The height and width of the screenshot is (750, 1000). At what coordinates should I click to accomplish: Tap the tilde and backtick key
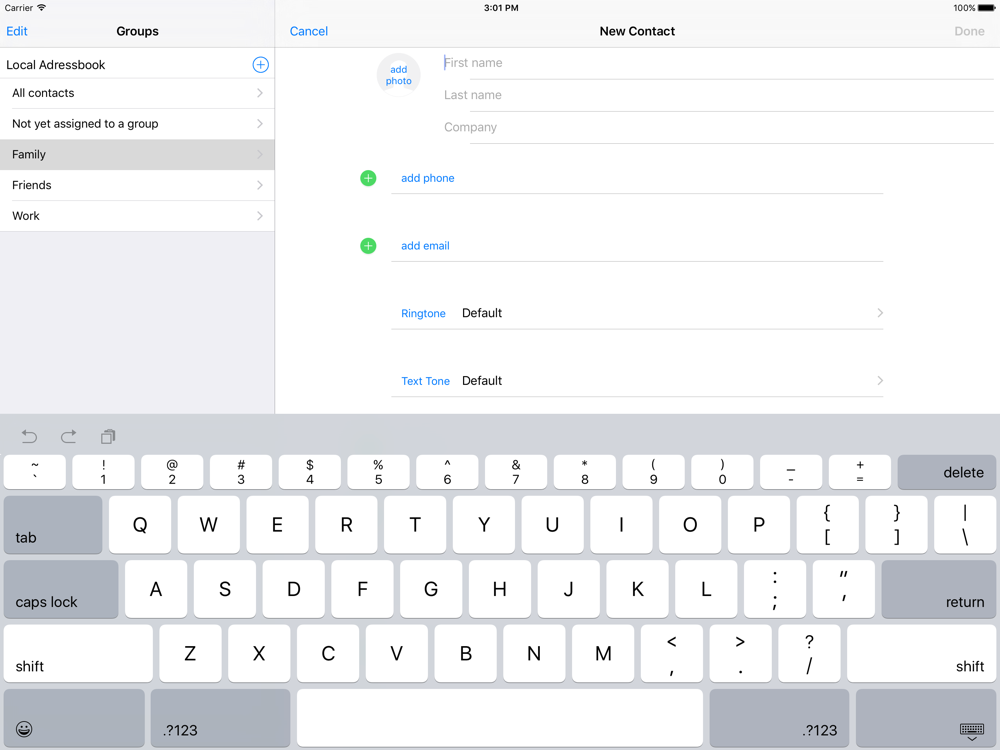coord(34,472)
